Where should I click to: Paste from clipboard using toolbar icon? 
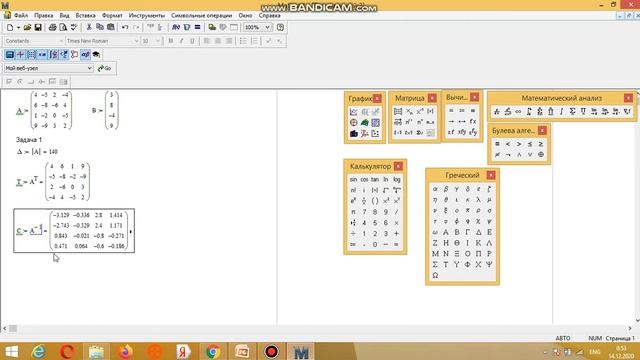click(111, 27)
